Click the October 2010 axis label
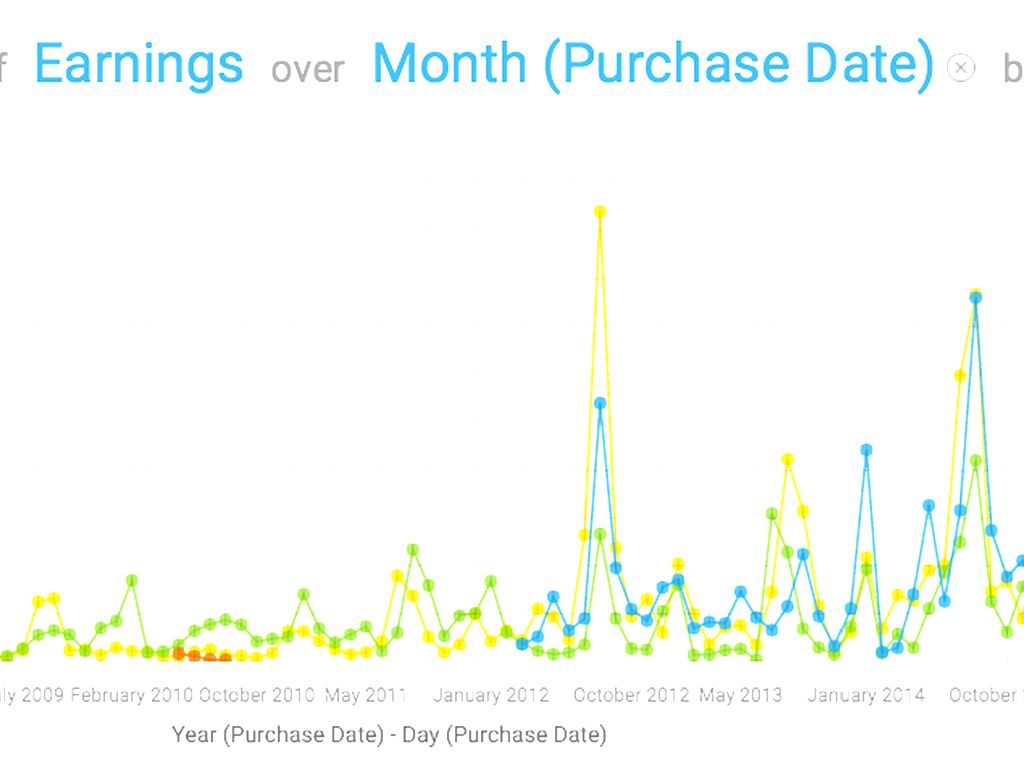Image resolution: width=1024 pixels, height=768 pixels. coord(256,695)
